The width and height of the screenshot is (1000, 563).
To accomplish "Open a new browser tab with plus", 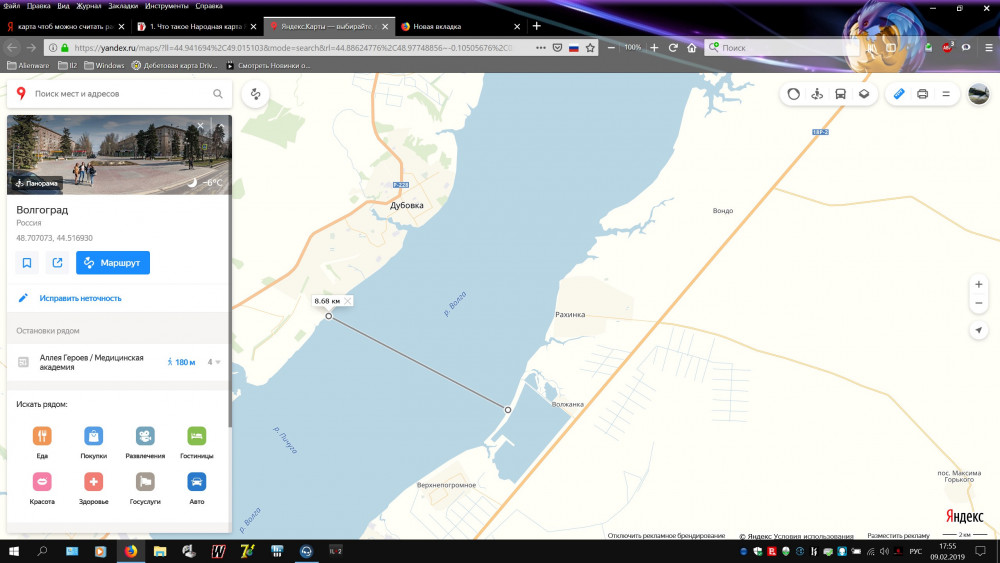I will (x=536, y=26).
